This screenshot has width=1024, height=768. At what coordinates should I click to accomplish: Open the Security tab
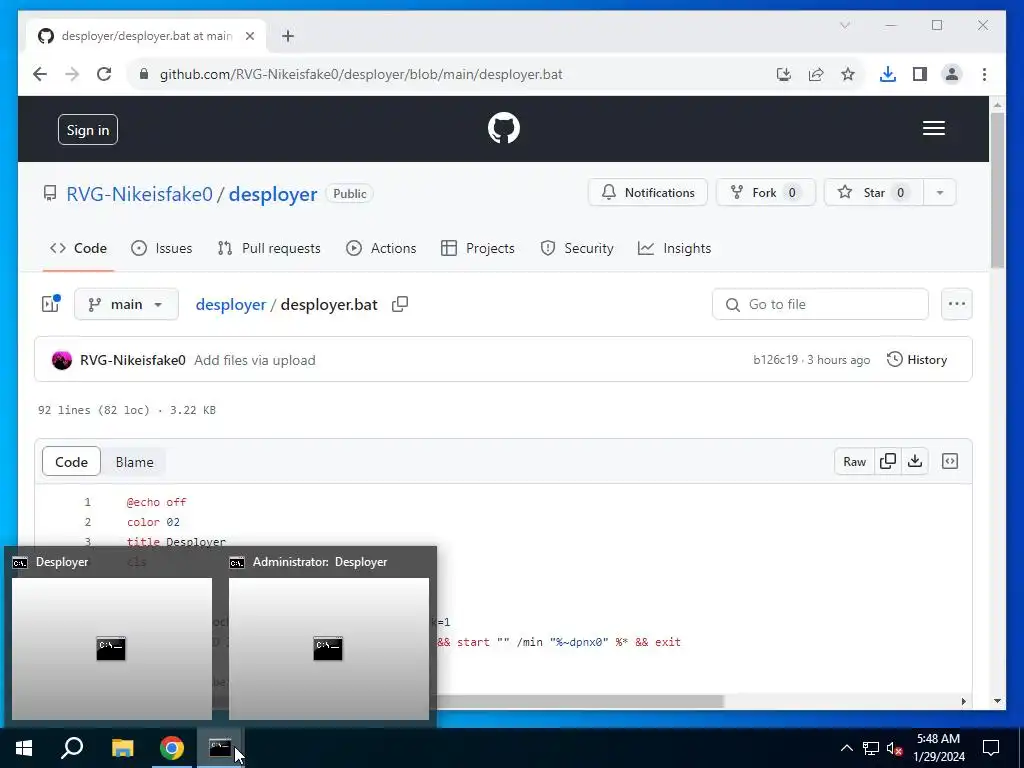click(577, 248)
